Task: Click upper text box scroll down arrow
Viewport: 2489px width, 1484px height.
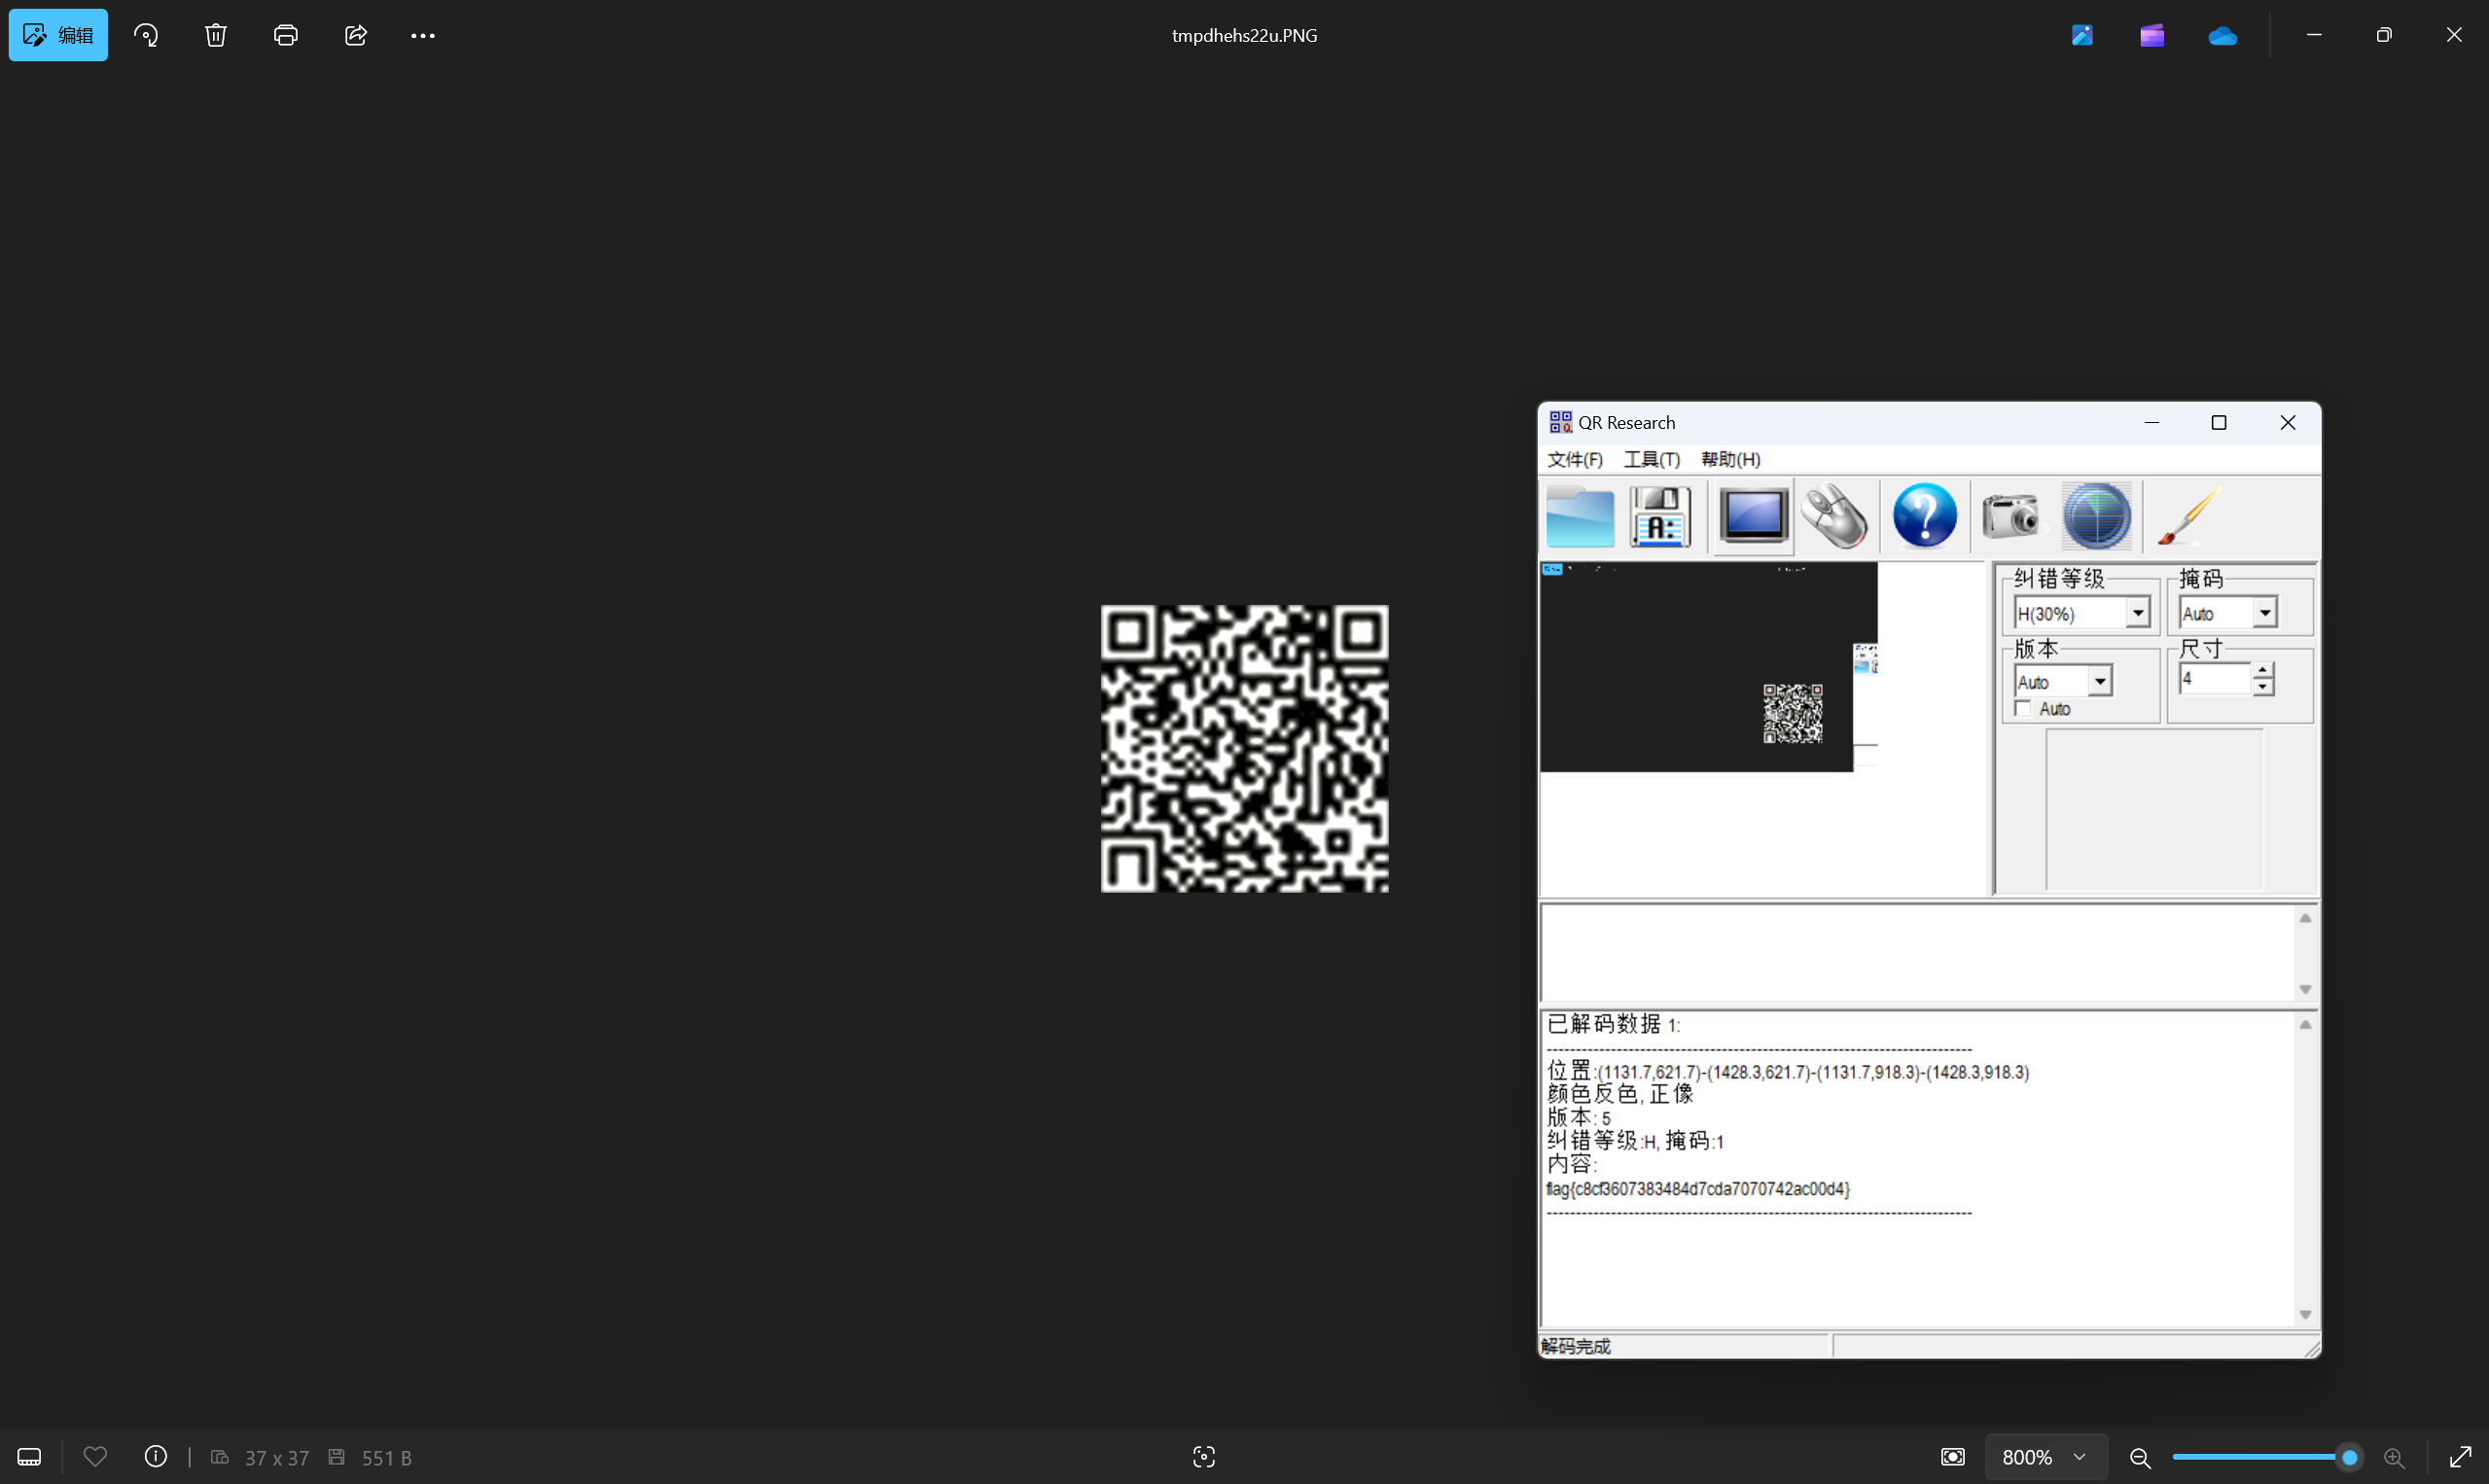Action: [2305, 989]
